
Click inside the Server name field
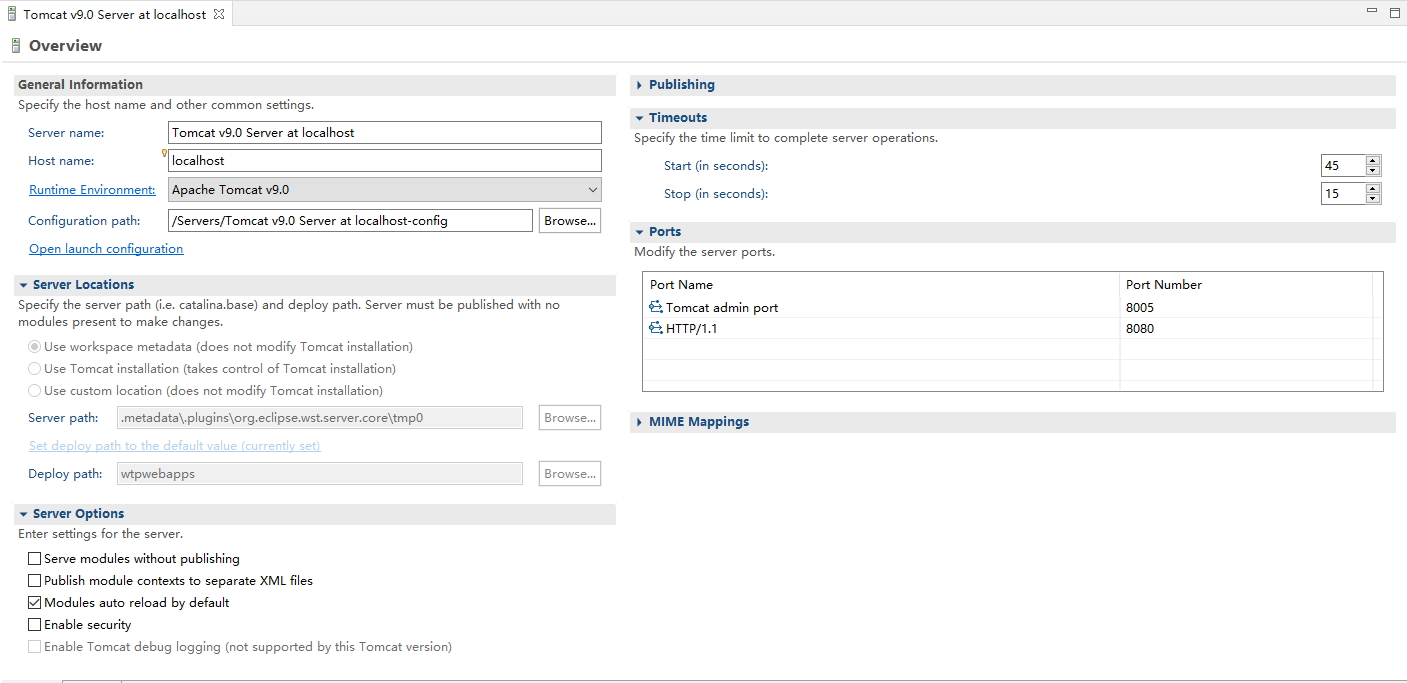point(384,132)
